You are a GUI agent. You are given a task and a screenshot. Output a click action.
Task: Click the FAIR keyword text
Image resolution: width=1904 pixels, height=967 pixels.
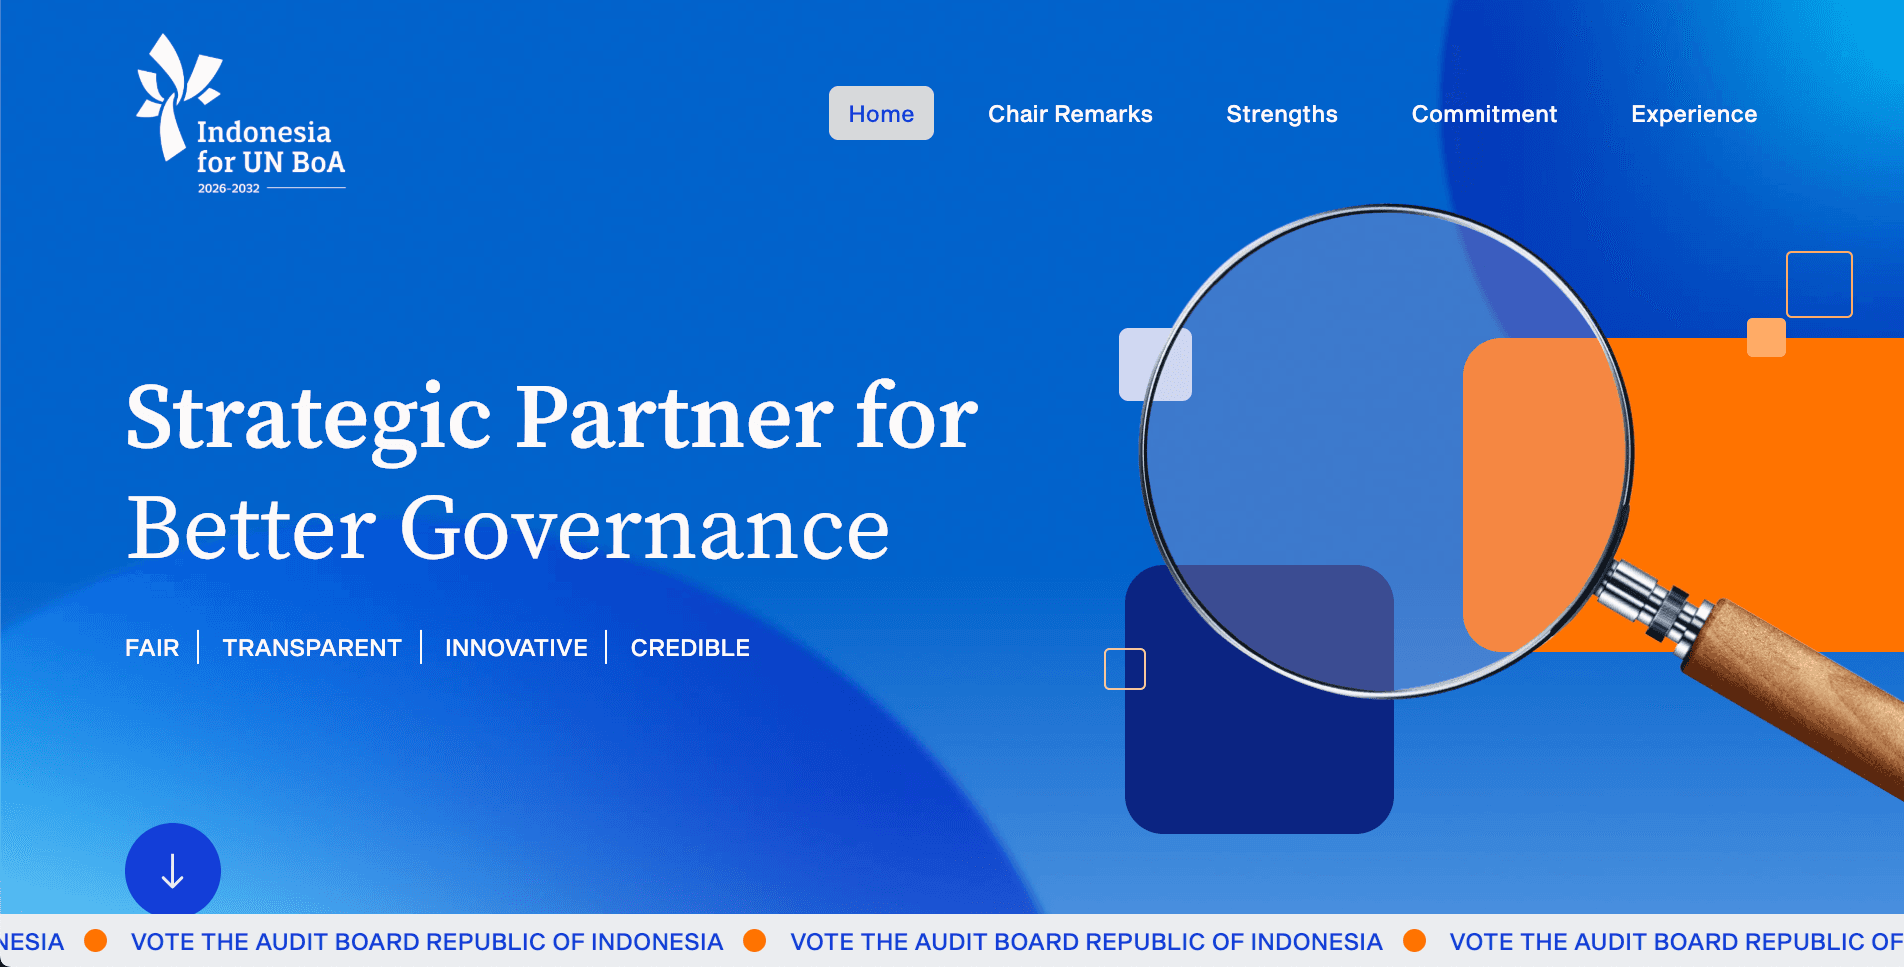tap(152, 648)
